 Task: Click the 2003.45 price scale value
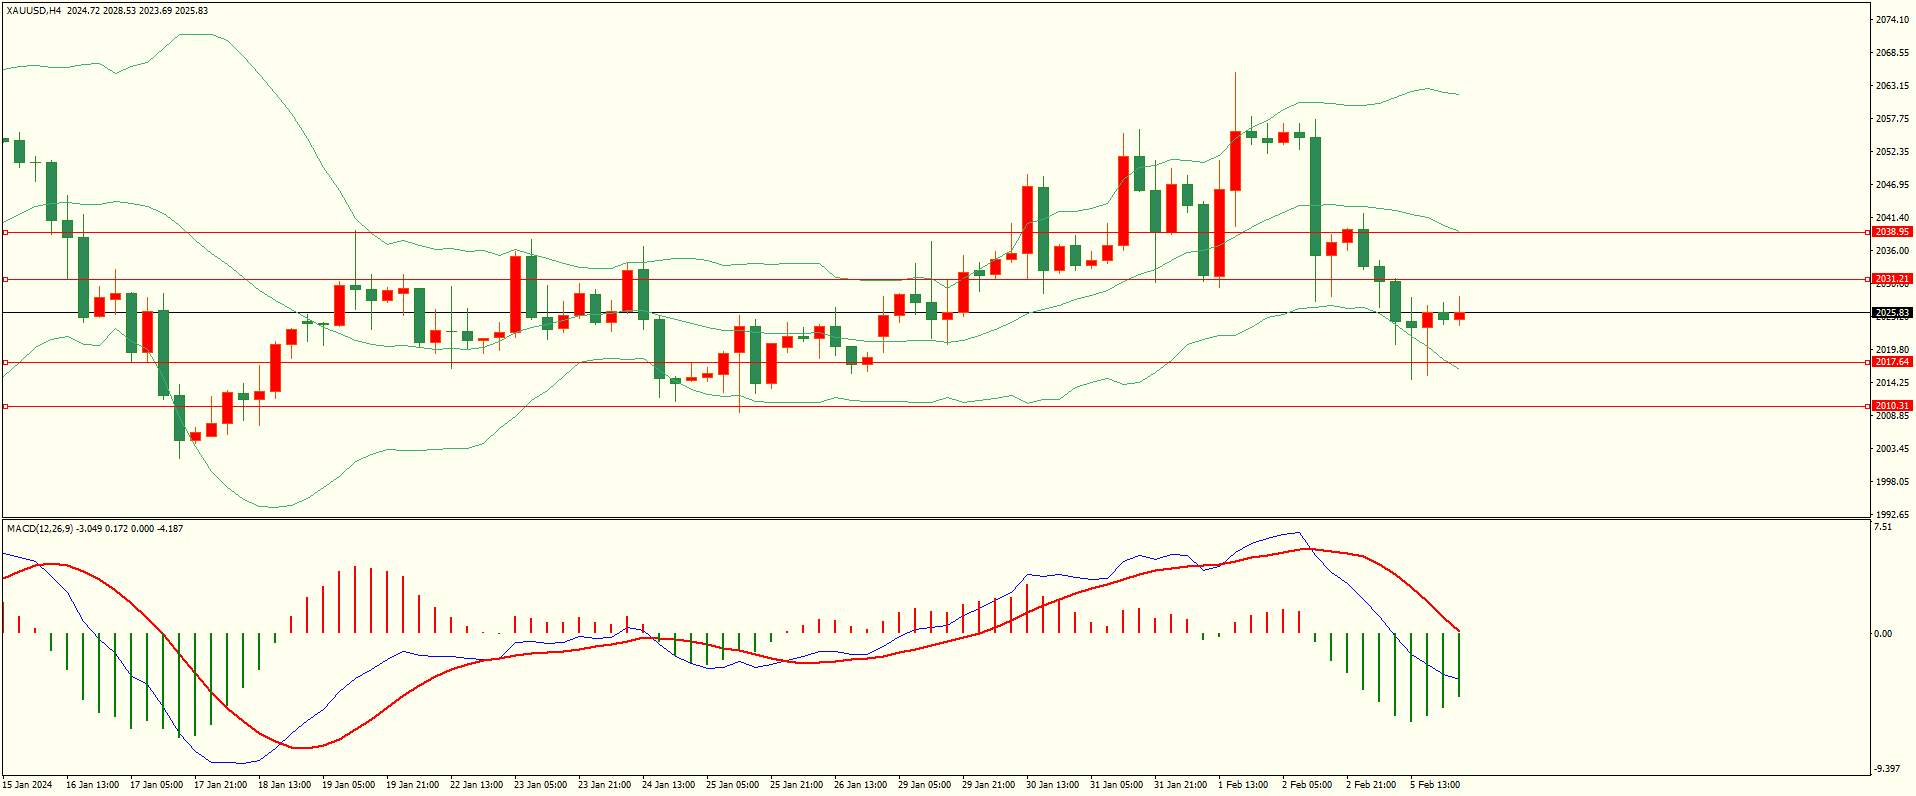click(1893, 449)
